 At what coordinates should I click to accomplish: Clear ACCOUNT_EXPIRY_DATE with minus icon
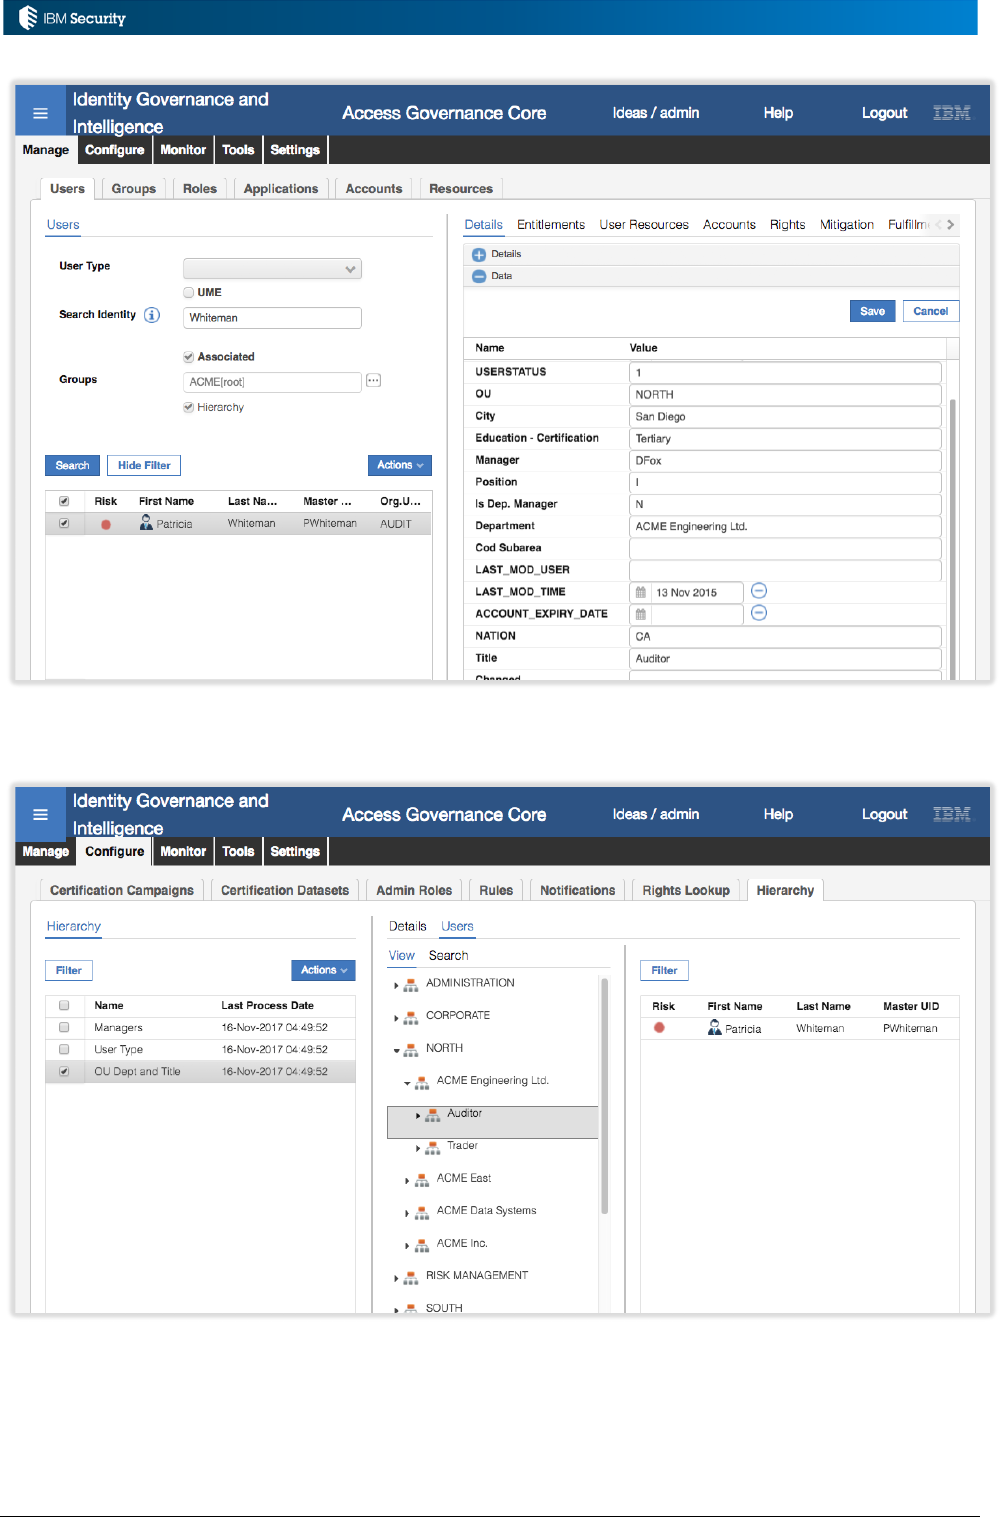tap(759, 613)
